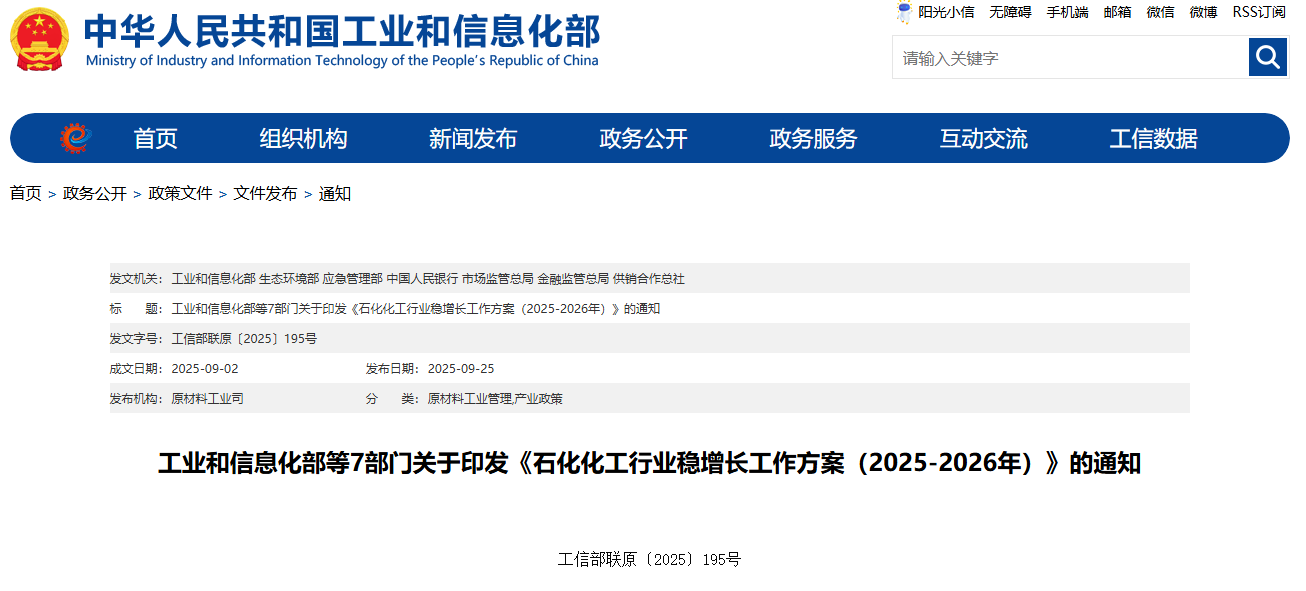This screenshot has width=1306, height=591.
Task: Open the 邮箱 mailbox link
Action: [1117, 12]
